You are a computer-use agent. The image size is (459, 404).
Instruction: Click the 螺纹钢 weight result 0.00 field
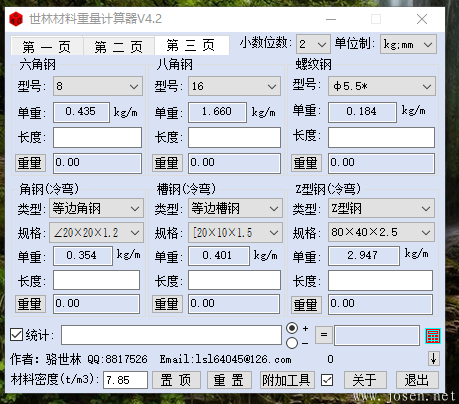381,163
